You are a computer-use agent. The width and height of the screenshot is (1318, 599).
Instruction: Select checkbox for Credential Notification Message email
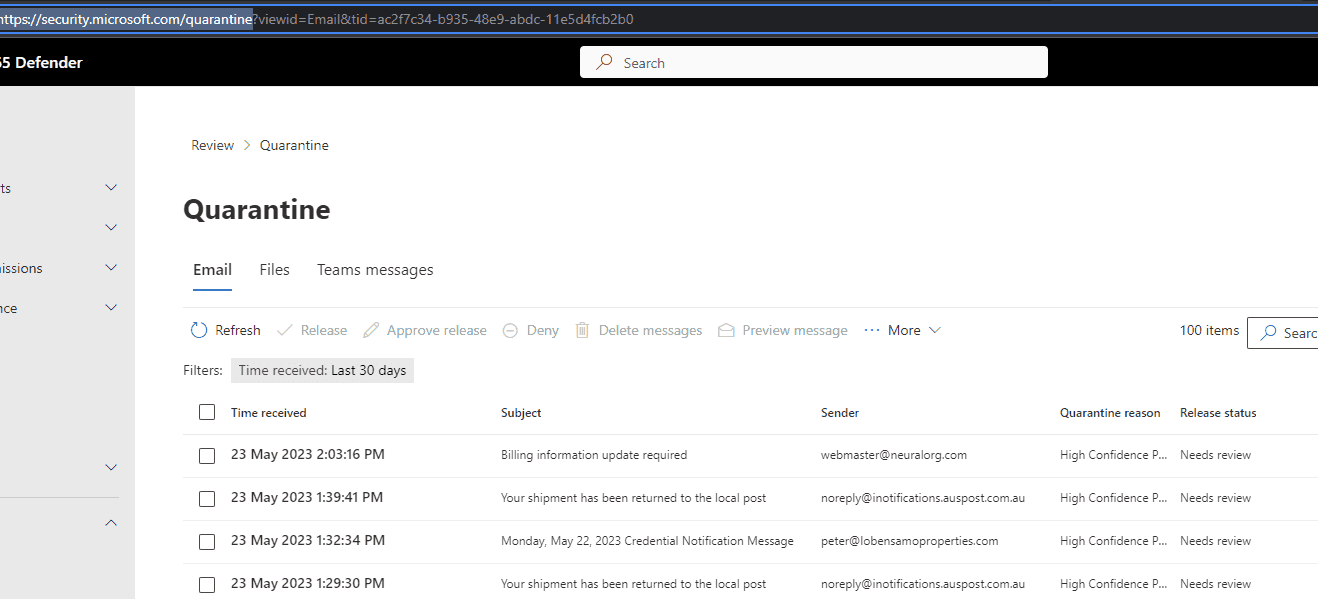207,541
